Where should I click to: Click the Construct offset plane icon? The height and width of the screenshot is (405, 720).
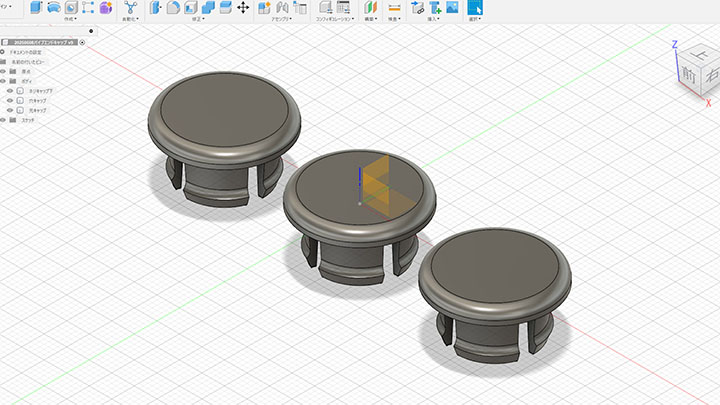pos(370,7)
